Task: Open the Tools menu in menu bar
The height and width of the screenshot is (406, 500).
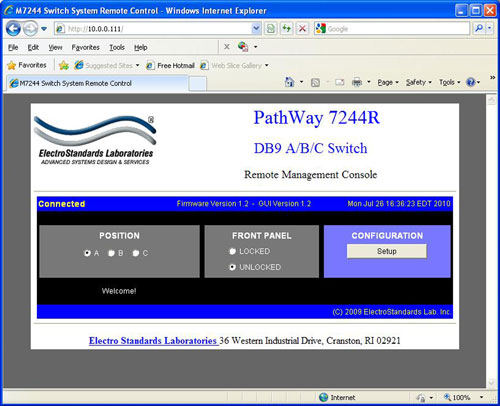Action: (117, 47)
